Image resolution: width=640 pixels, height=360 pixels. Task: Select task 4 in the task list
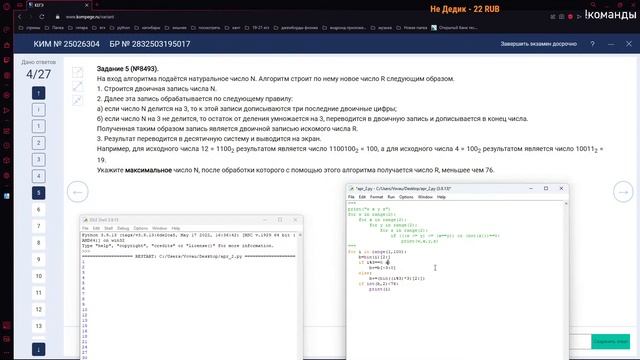(38, 176)
